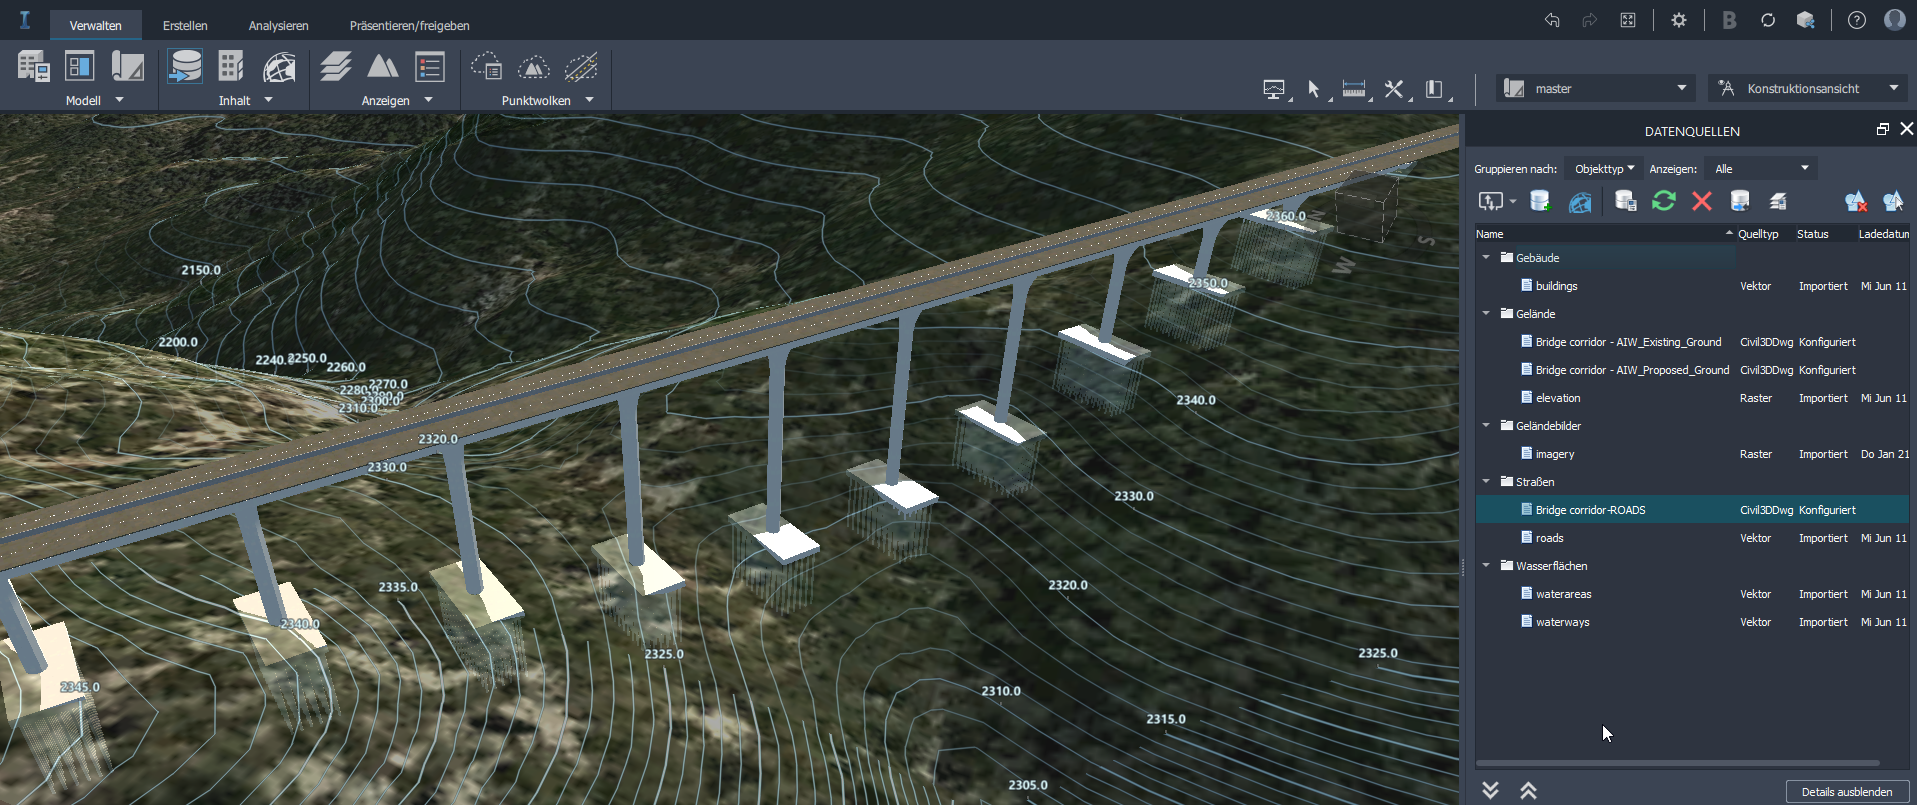Click the expand all double chevron

click(1490, 790)
